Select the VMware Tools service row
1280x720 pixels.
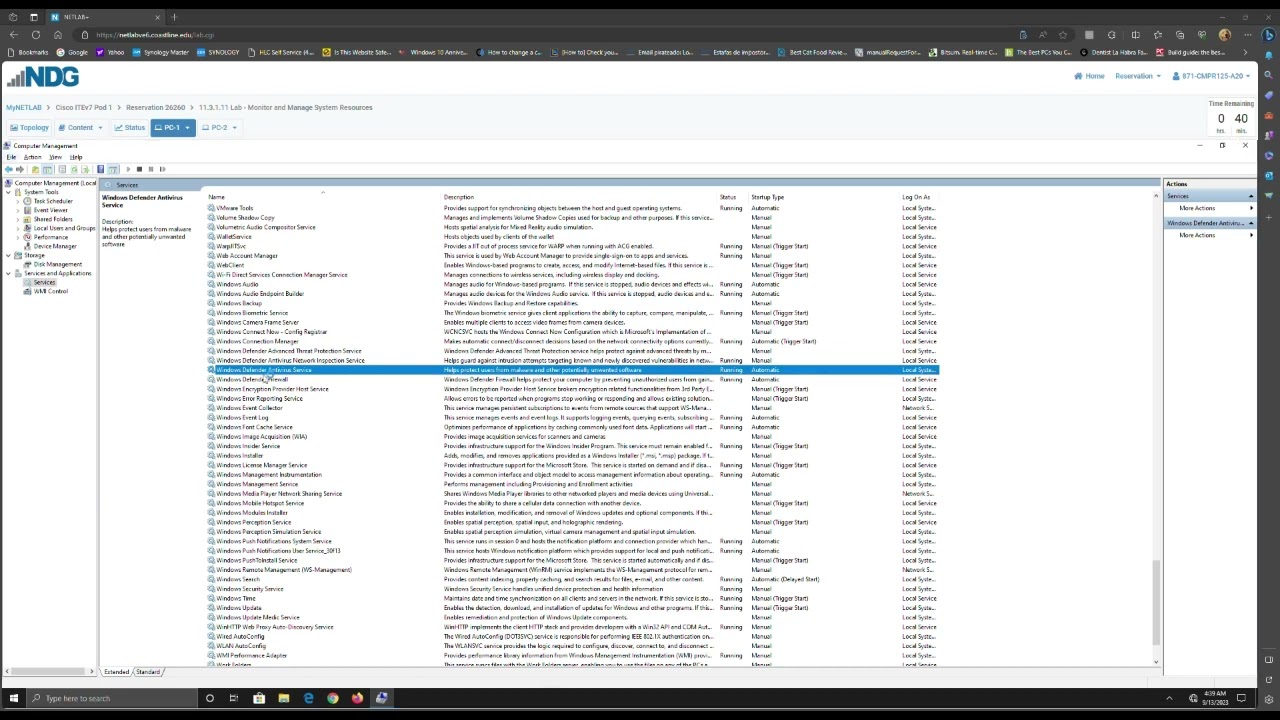[573, 208]
